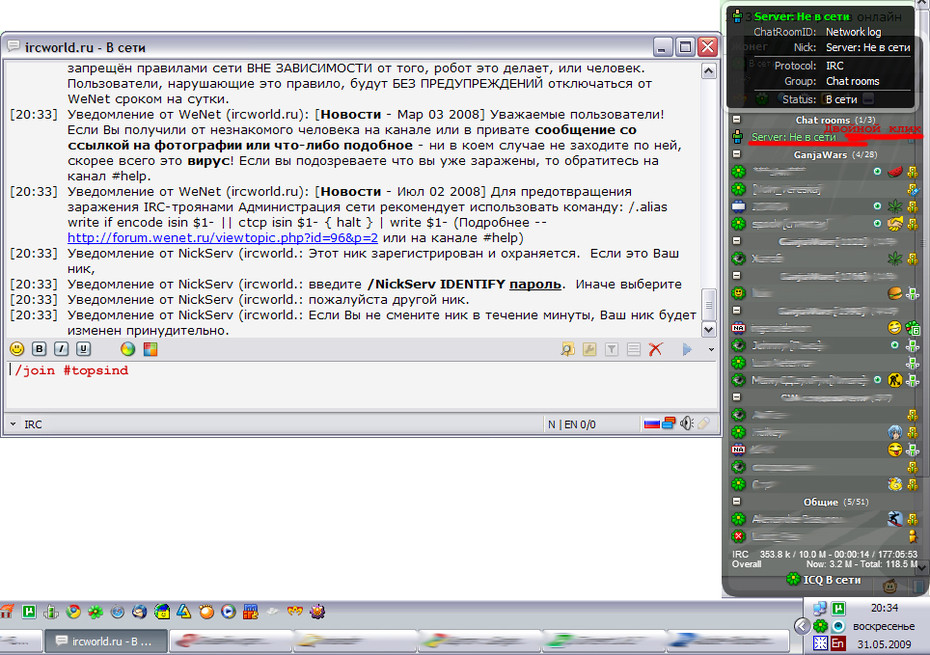The height and width of the screenshot is (655, 930).
Task: Click the filter funnel icon
Action: (x=611, y=349)
